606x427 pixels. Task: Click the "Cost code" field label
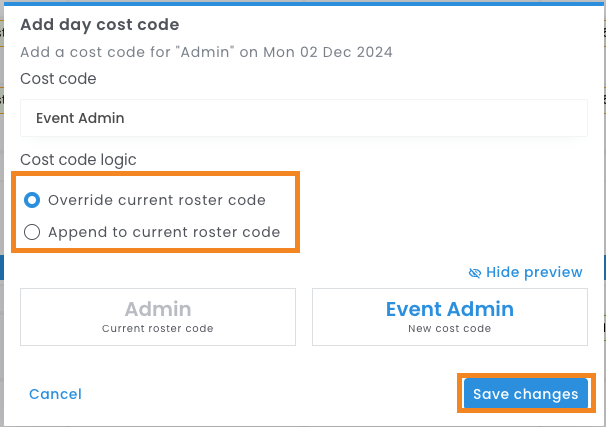pyautogui.click(x=58, y=78)
